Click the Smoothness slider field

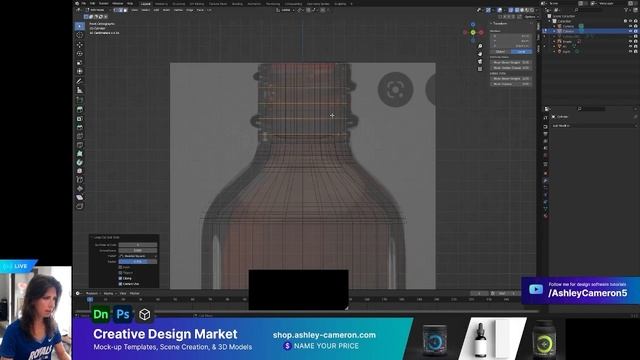click(138, 250)
